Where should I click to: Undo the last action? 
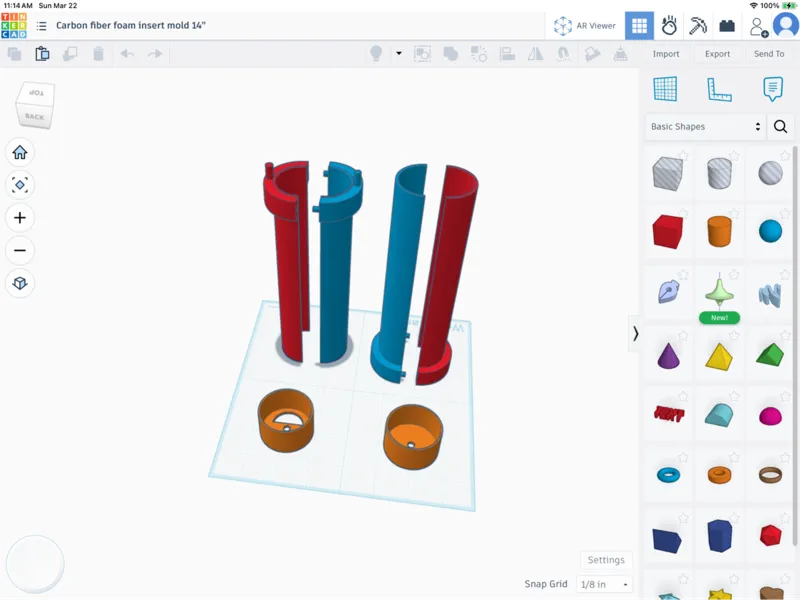127,54
